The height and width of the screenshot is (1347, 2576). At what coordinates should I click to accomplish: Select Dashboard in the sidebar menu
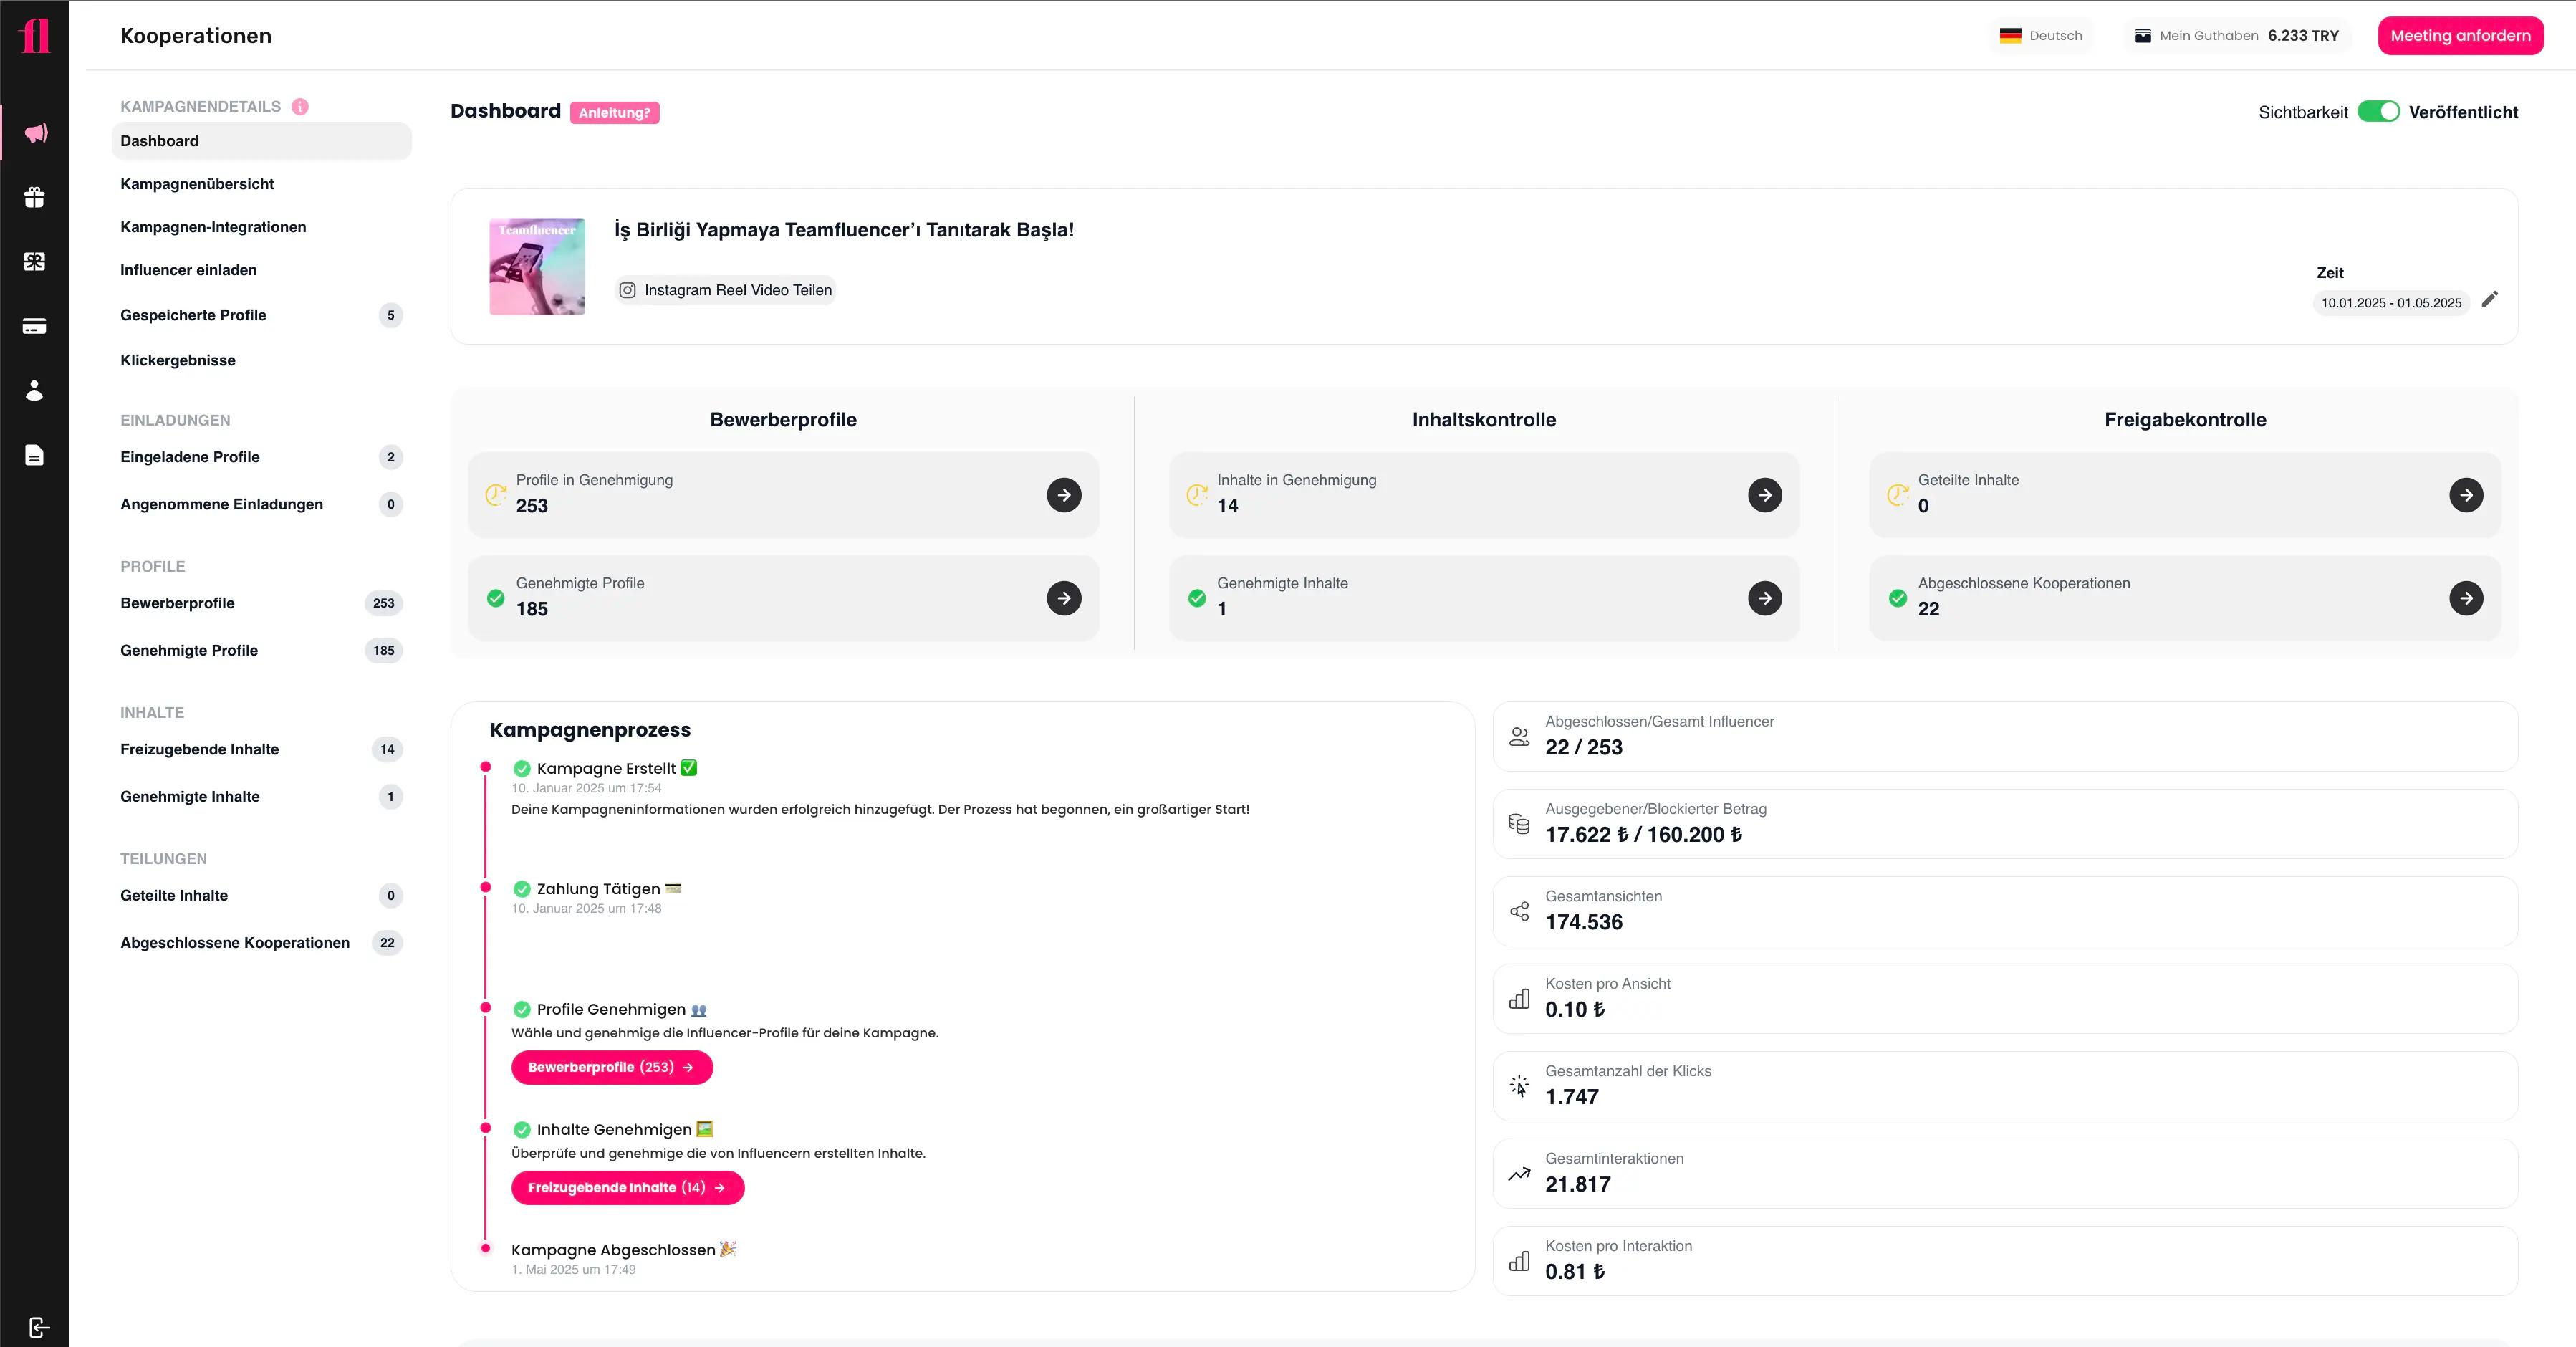coord(262,141)
